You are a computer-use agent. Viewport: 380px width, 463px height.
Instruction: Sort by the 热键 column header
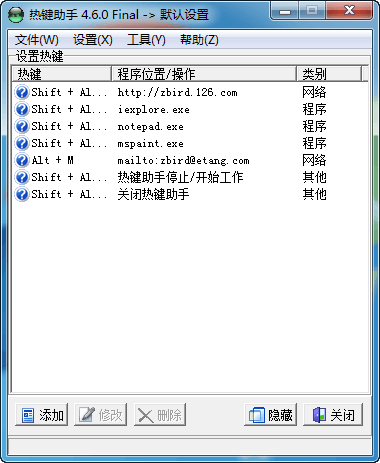point(62,74)
